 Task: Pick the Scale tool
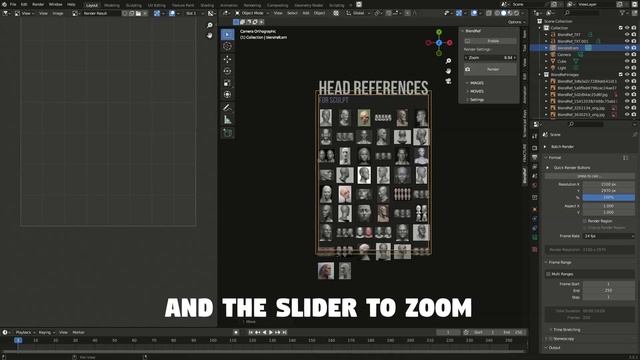pos(227,83)
